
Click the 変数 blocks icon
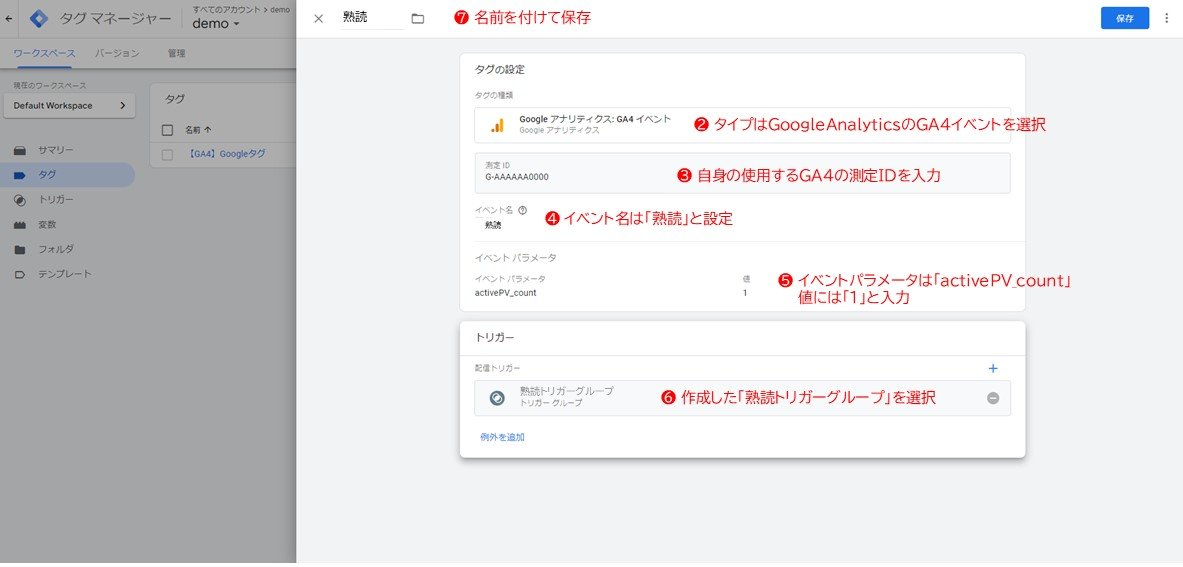[20, 225]
